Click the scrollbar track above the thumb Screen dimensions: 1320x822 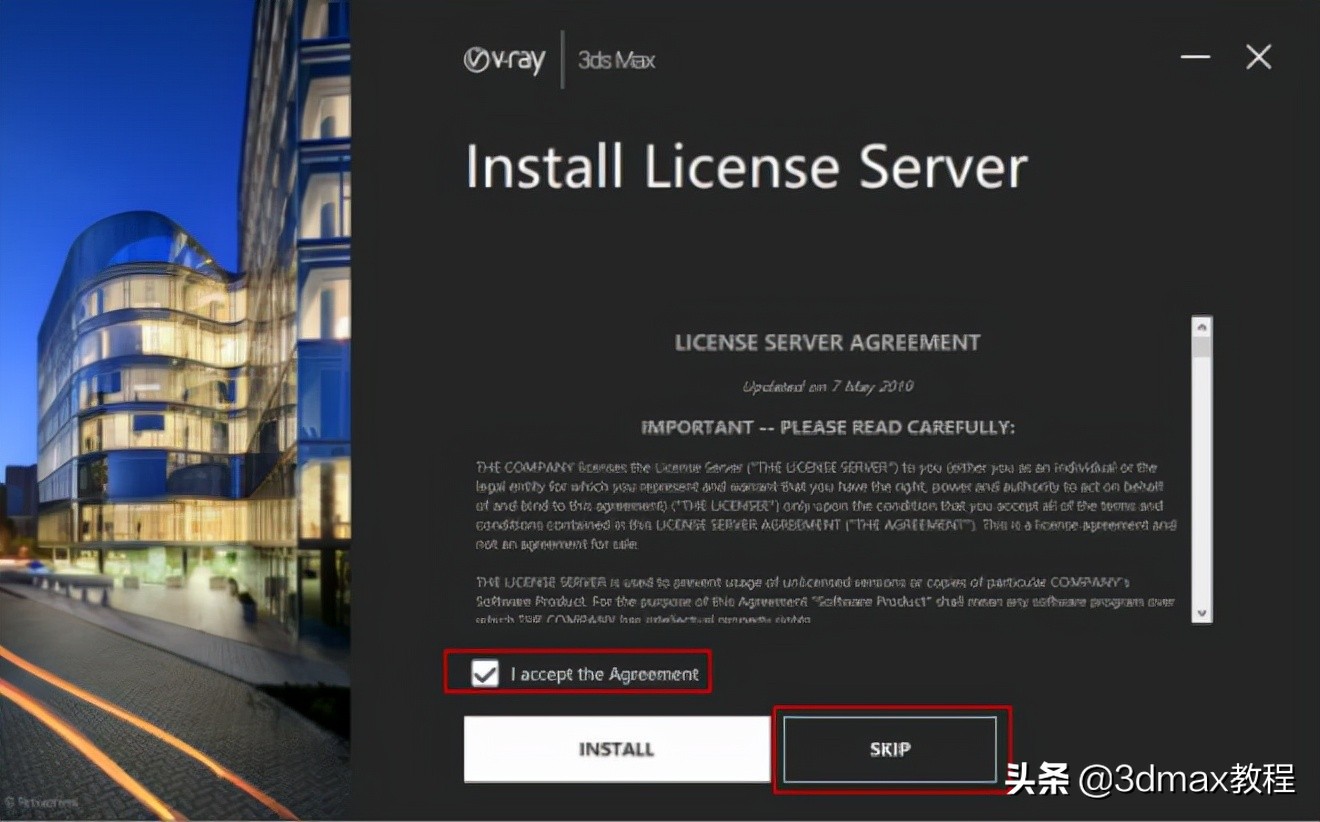(x=1202, y=333)
